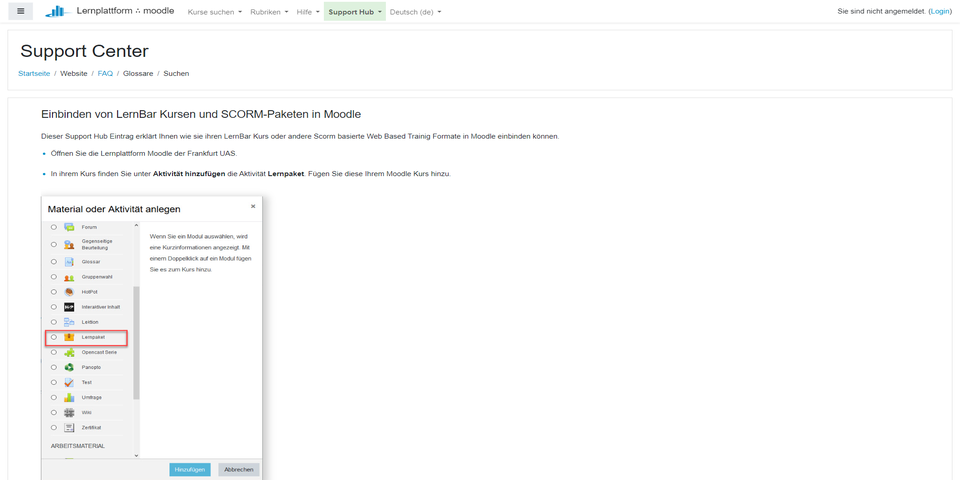Click the Login link
The width and height of the screenshot is (960, 480).
tap(940, 12)
